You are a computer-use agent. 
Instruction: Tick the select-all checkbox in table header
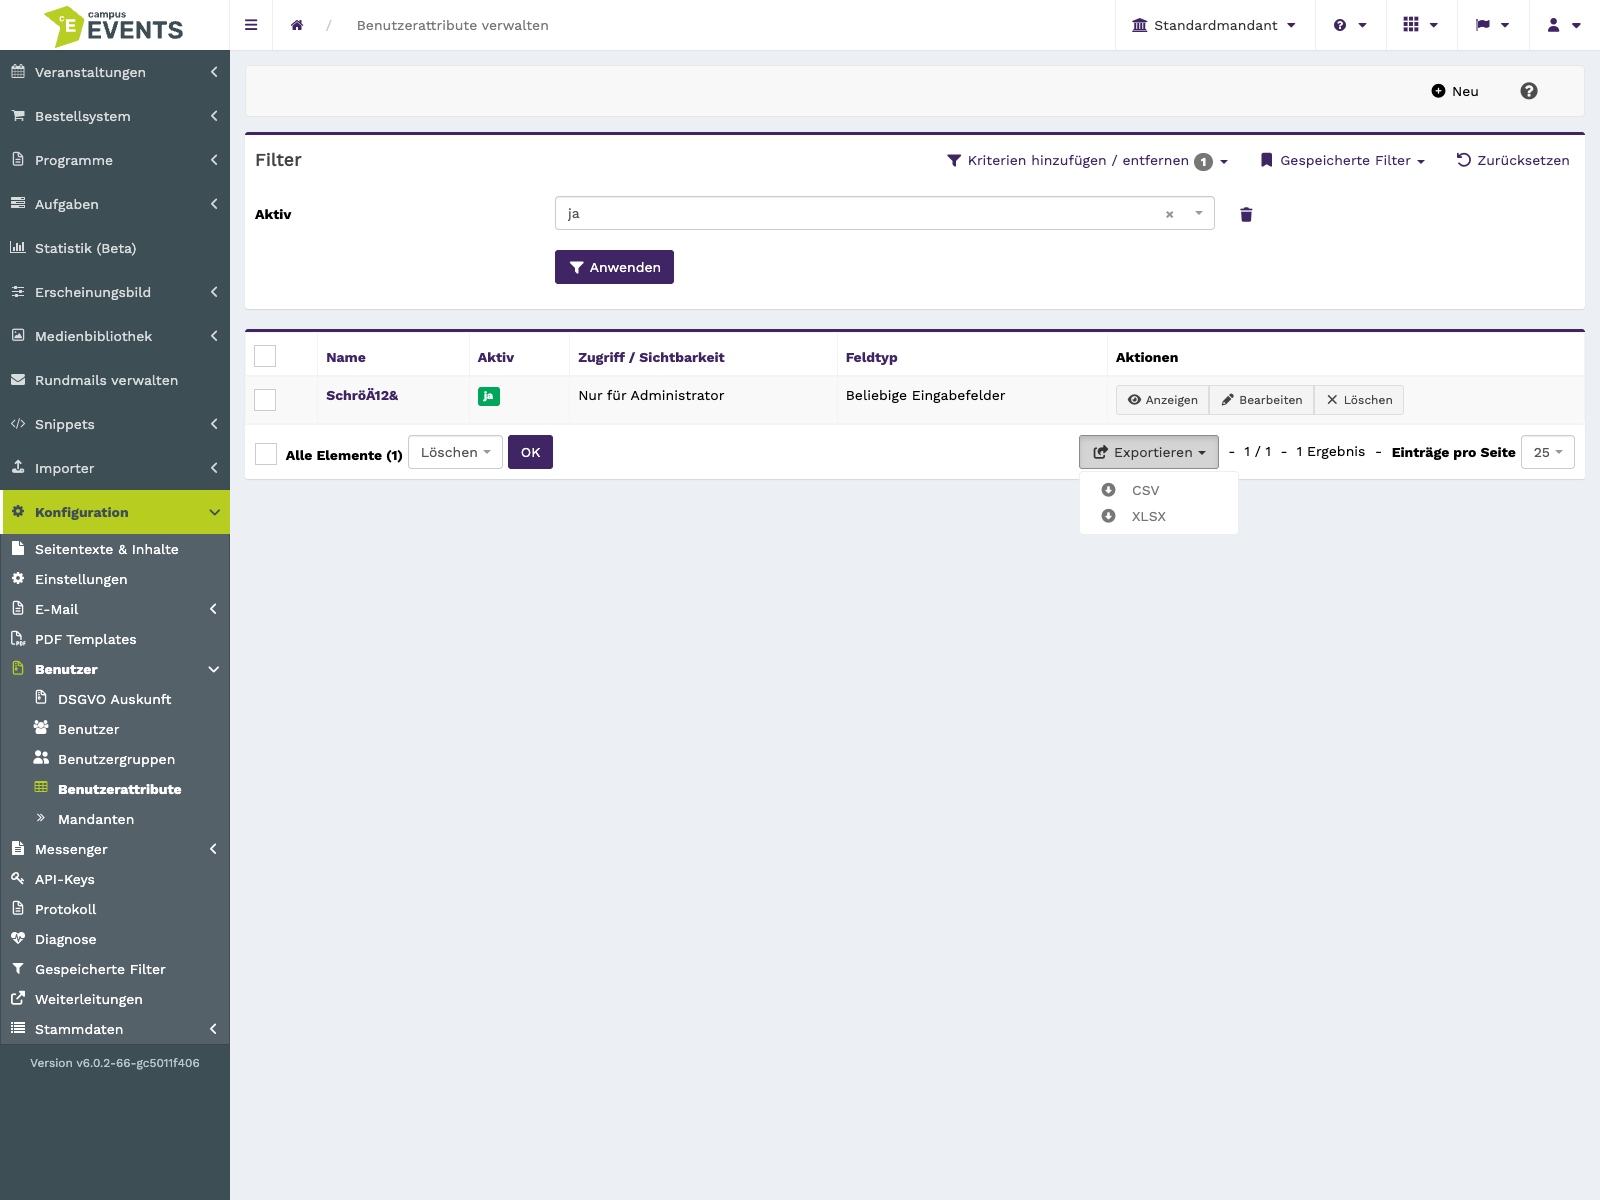coord(265,356)
